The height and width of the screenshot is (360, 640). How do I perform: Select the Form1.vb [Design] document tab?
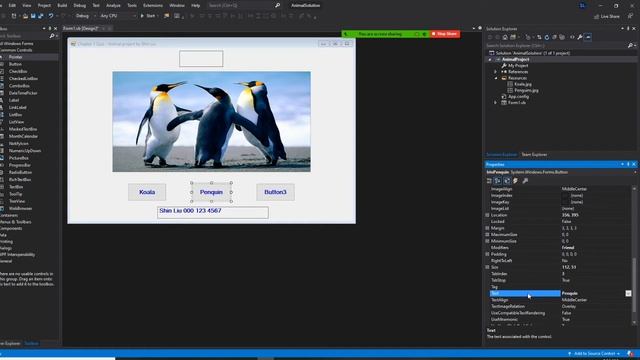click(81, 29)
